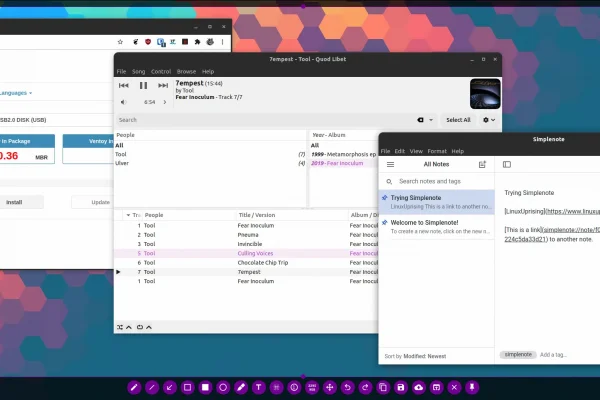Choose the filled rectangle tool

(205, 387)
